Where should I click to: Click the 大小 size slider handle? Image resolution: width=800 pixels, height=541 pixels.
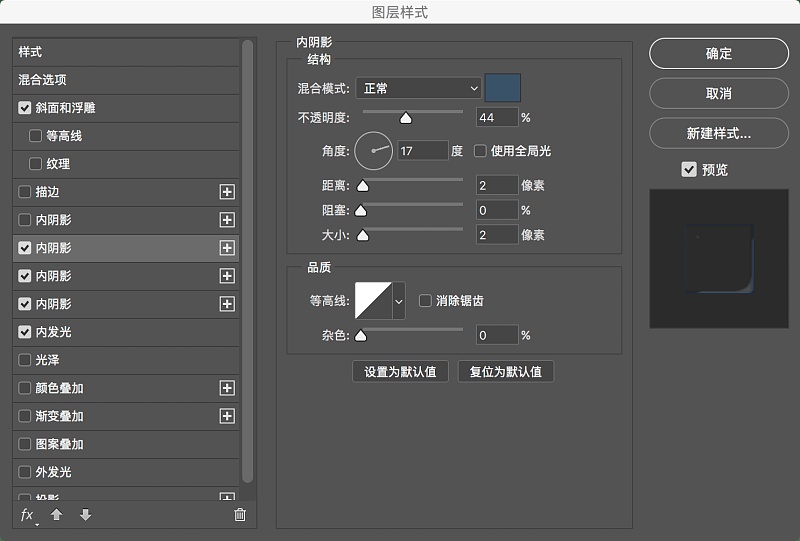363,235
